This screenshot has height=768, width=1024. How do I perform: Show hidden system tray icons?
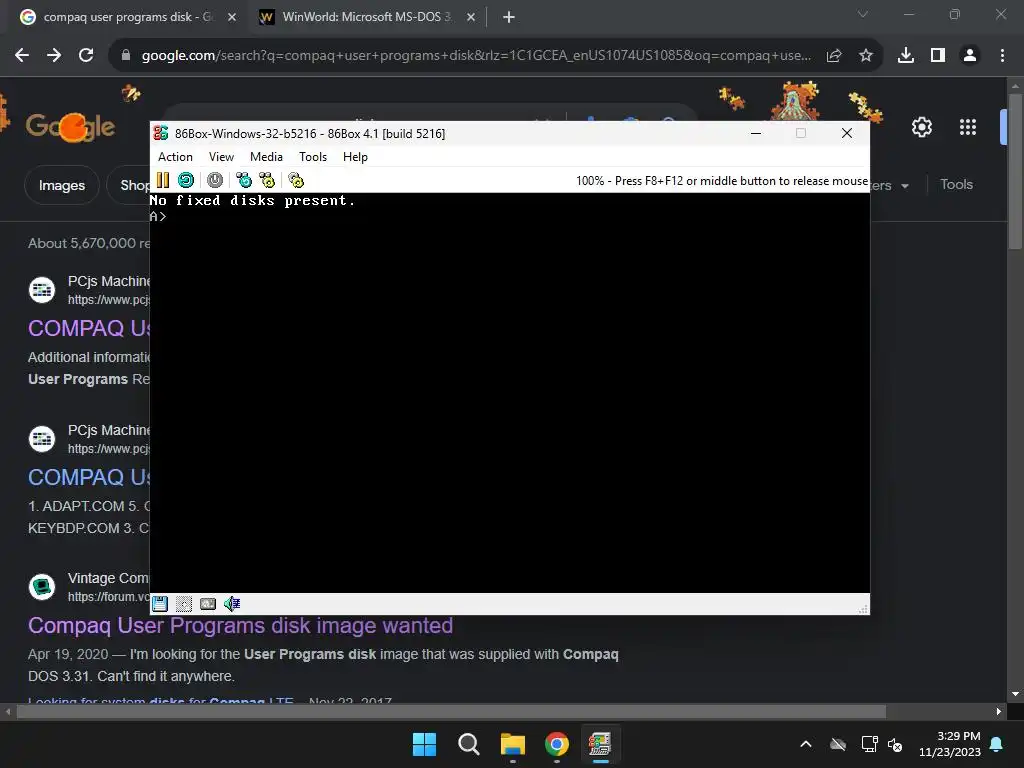(806, 744)
